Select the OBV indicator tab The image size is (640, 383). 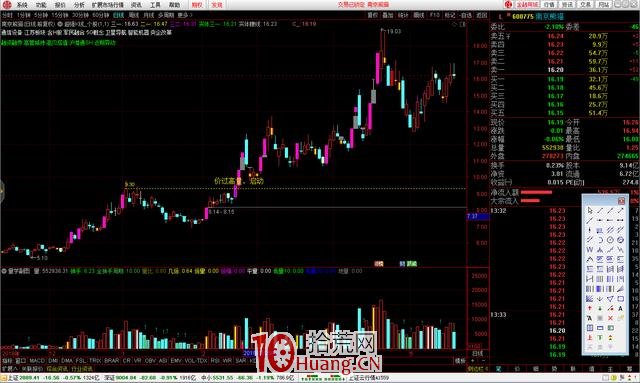pyautogui.click(x=150, y=361)
